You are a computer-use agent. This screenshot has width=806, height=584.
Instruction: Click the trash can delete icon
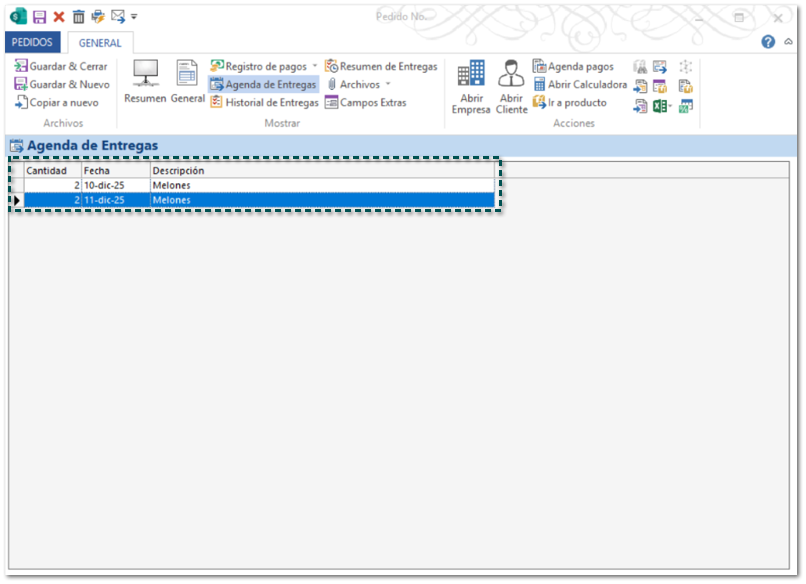[x=79, y=17]
